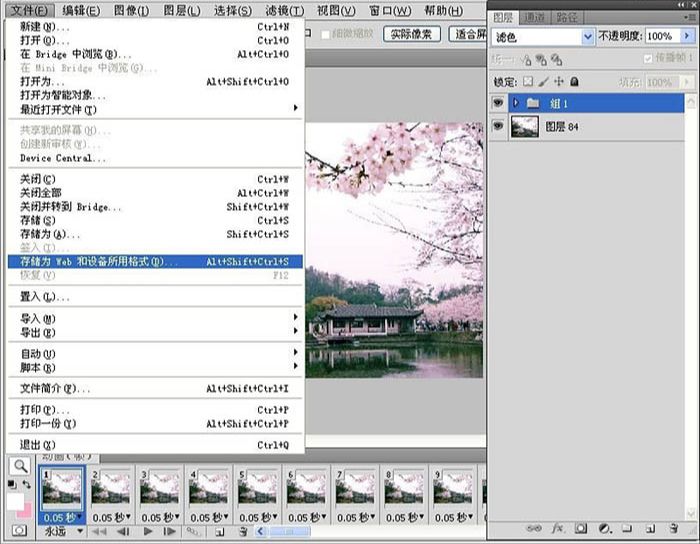Open the 导出 export submenu
Viewport: 700px width, 544px height.
tap(155, 332)
